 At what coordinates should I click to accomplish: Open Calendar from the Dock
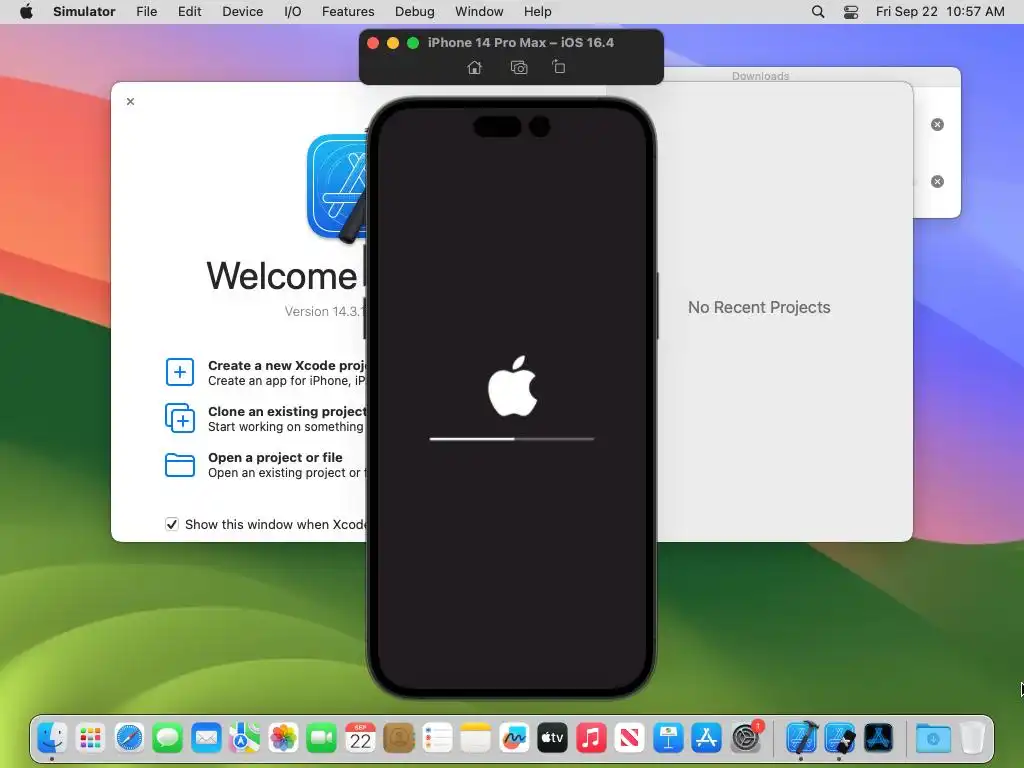[x=360, y=738]
